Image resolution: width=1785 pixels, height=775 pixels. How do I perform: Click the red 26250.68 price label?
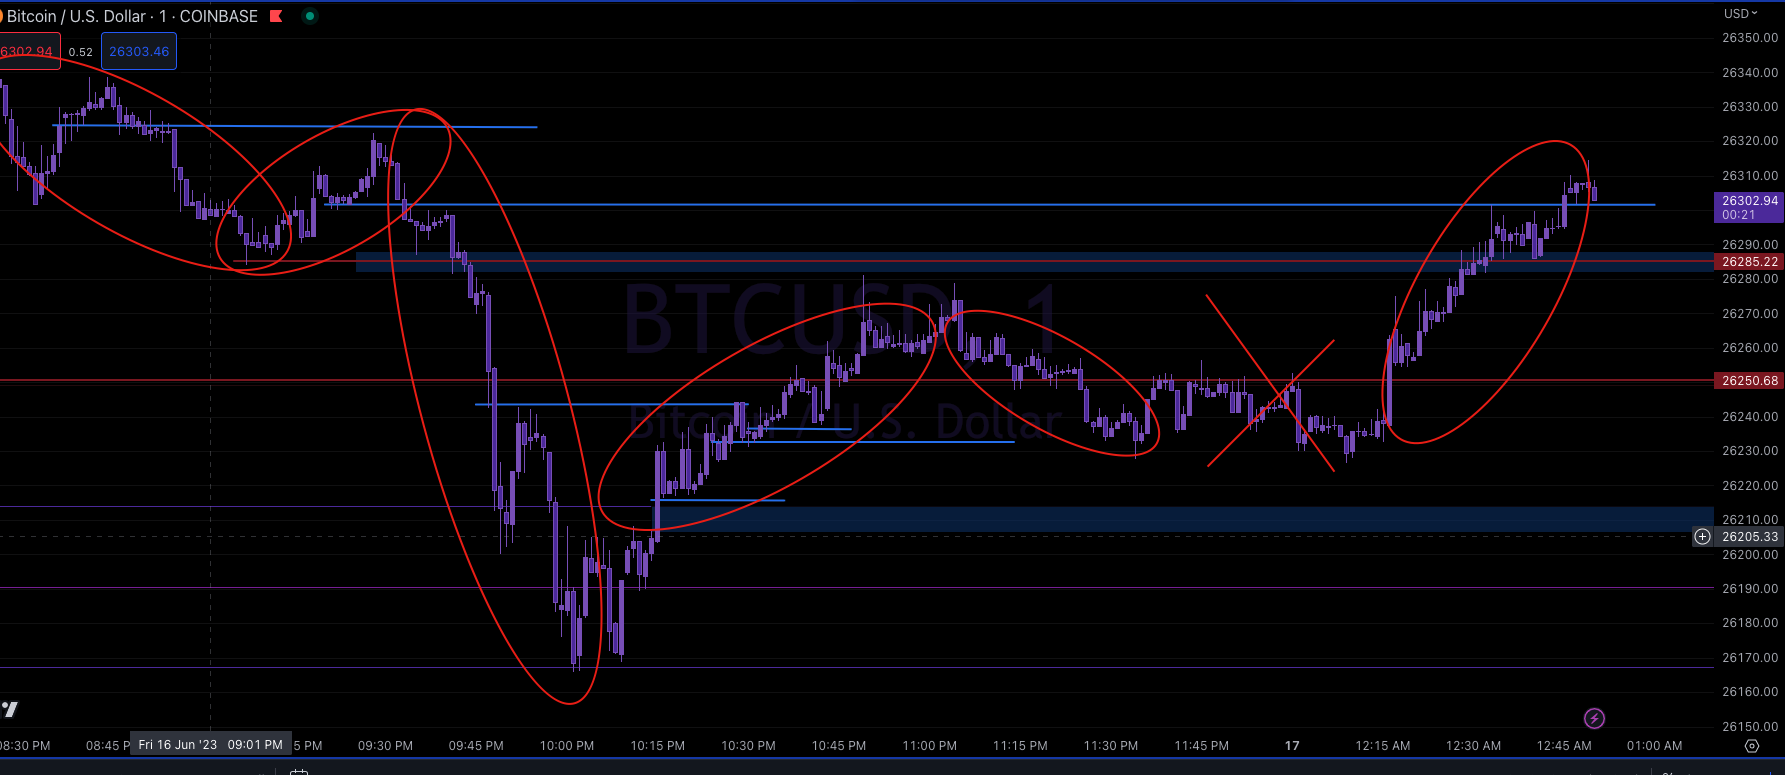[x=1749, y=381]
